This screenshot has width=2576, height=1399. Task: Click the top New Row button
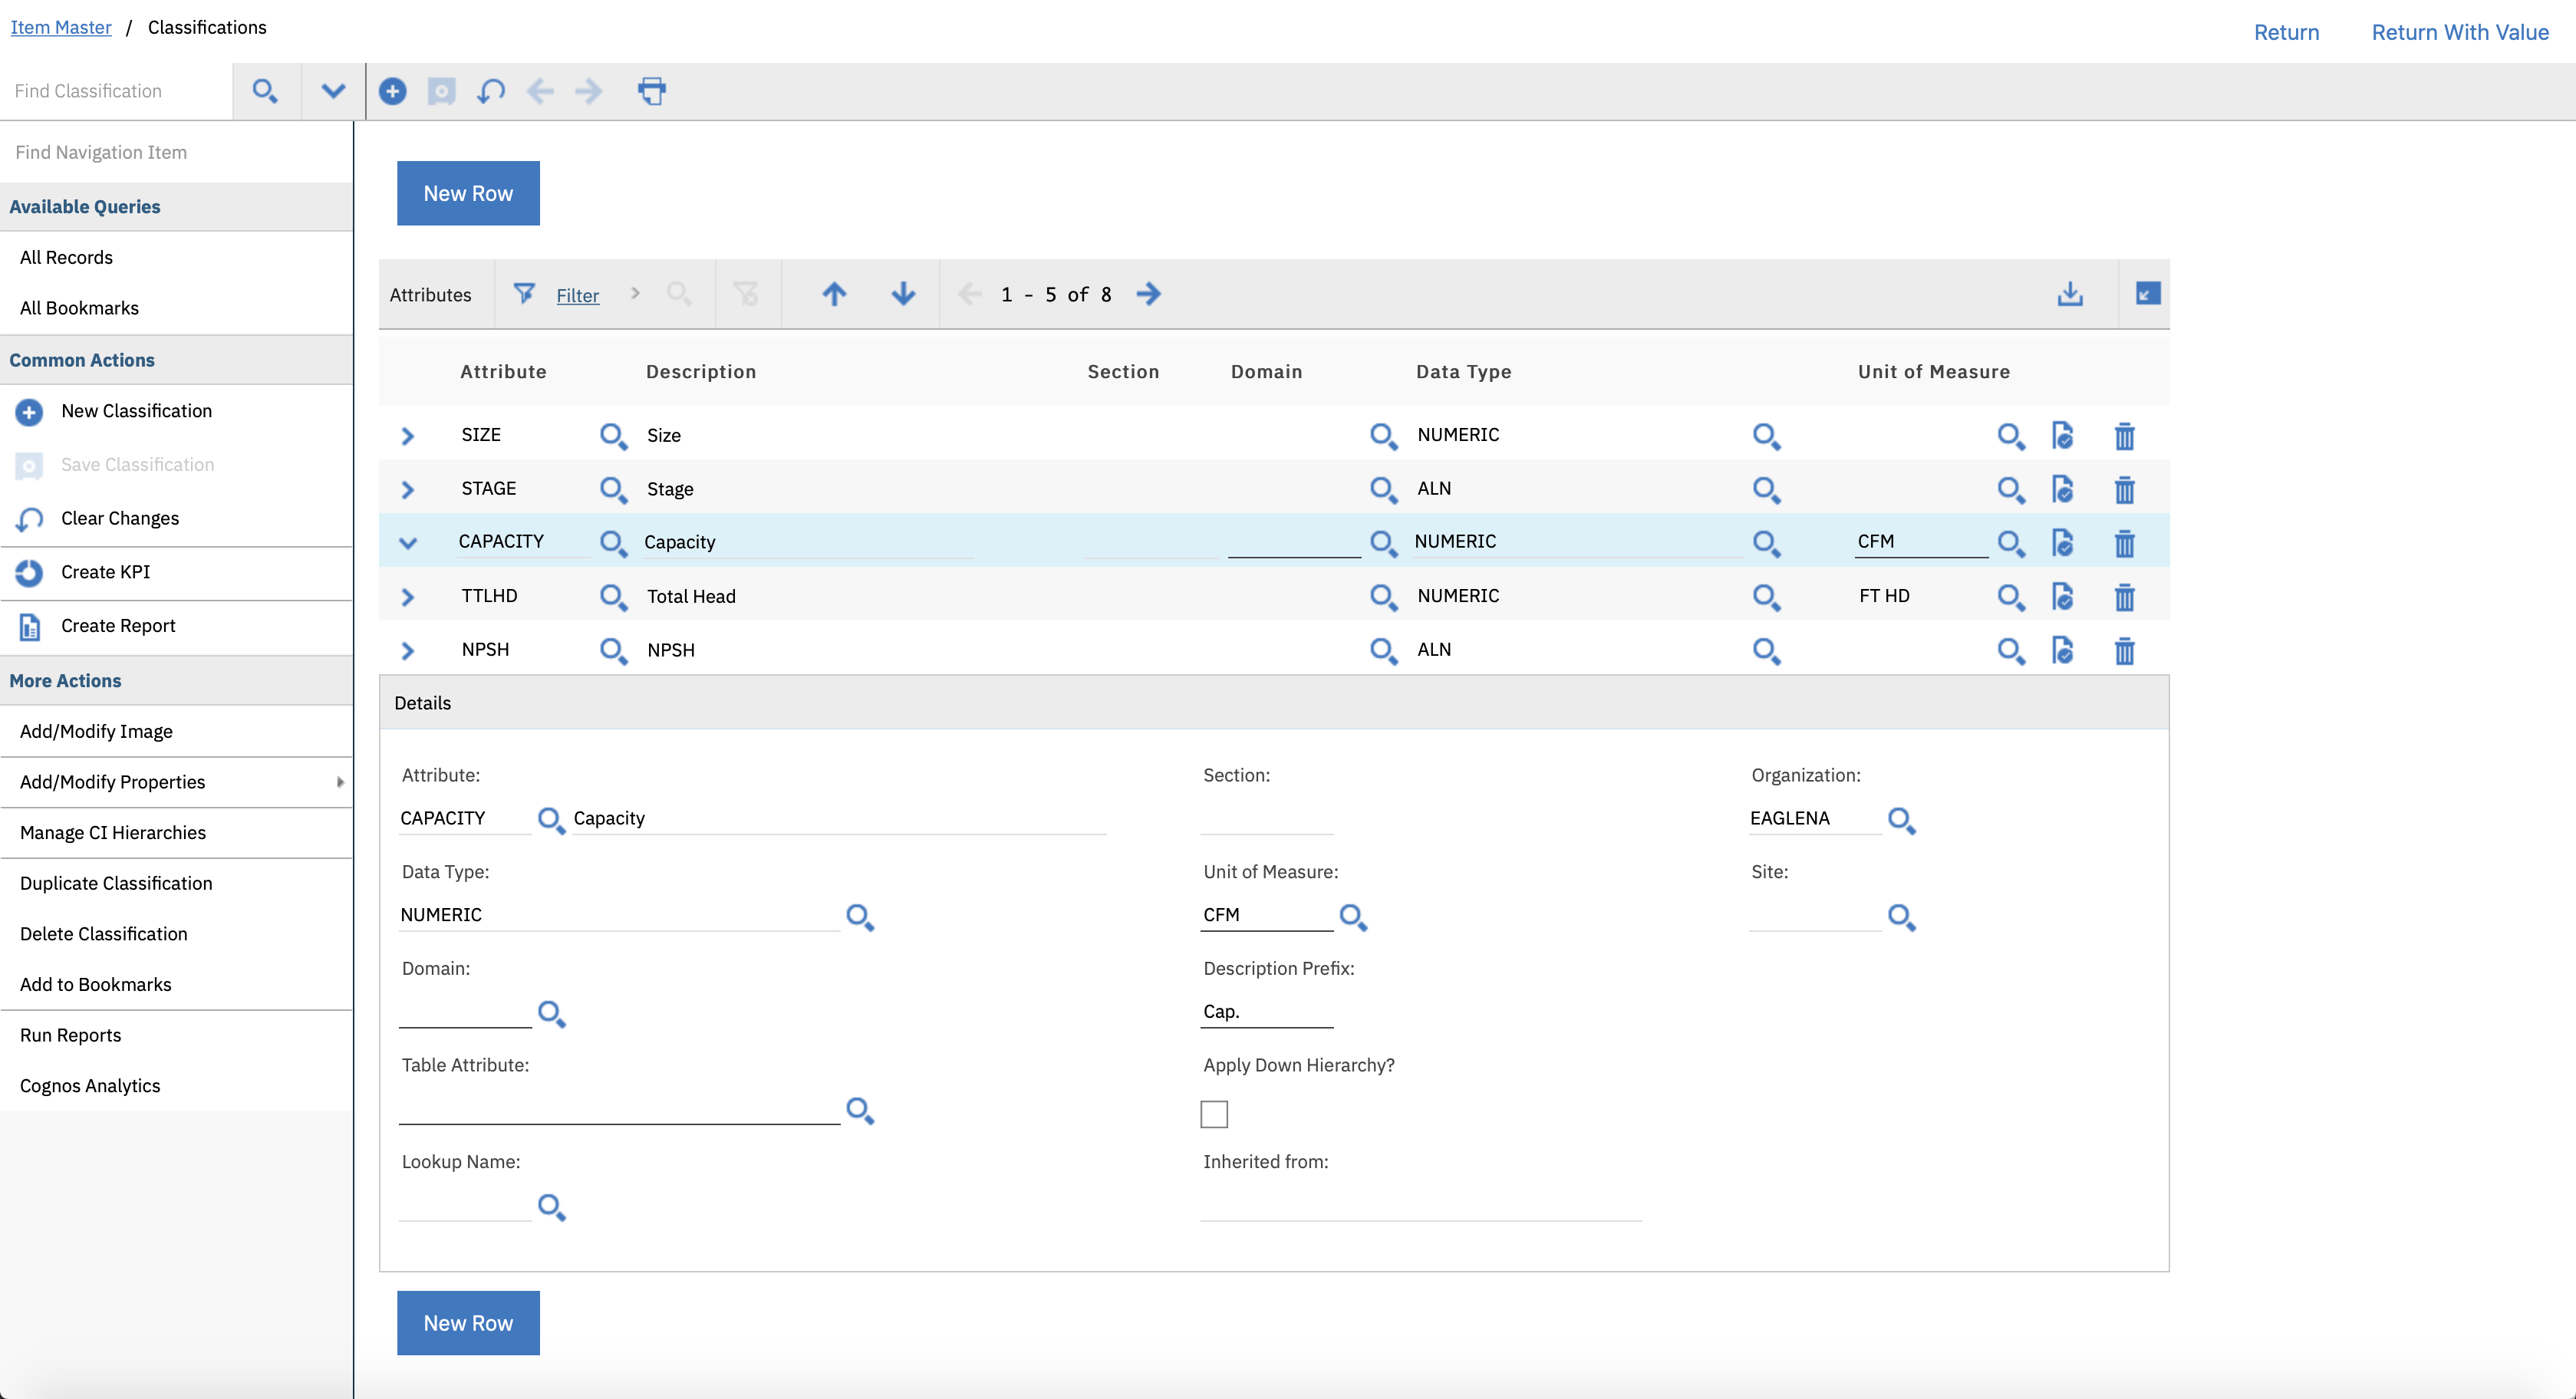click(468, 193)
